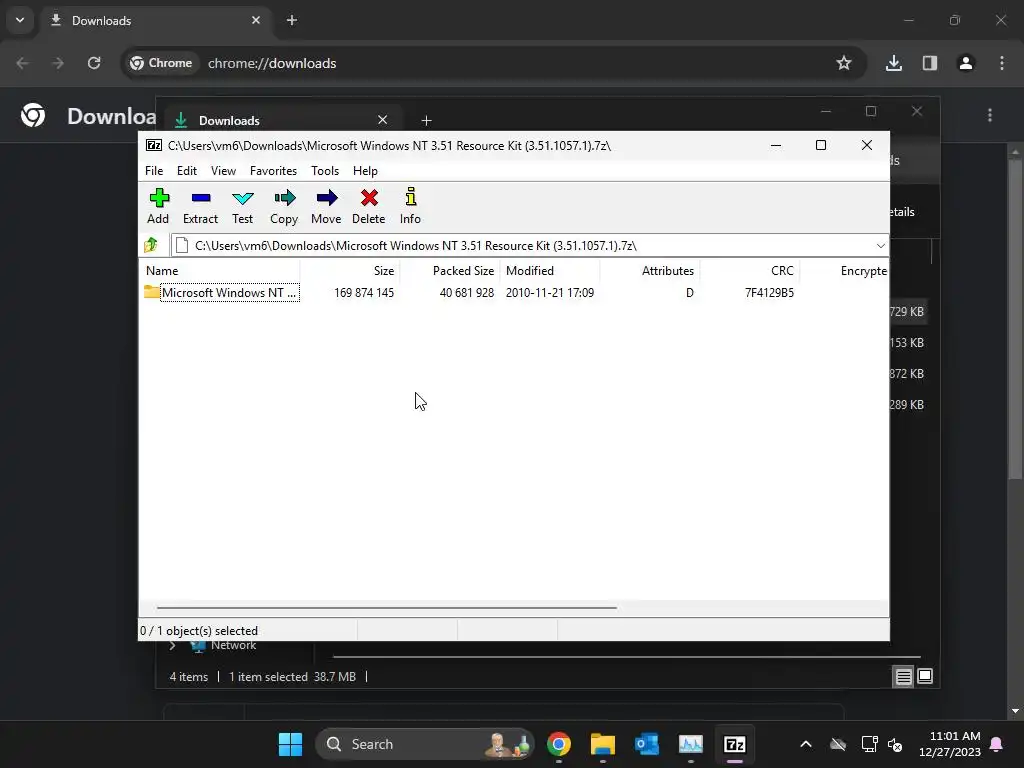
Task: Close the File Explorer Downloads tab
Action: click(383, 120)
